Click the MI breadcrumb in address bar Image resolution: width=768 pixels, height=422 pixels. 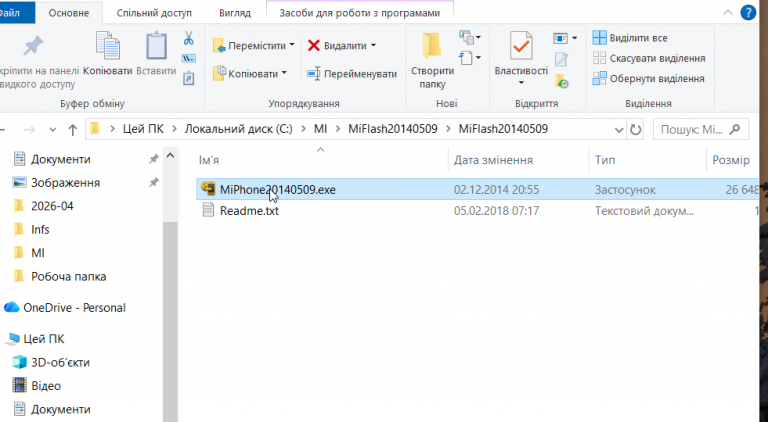(320, 129)
